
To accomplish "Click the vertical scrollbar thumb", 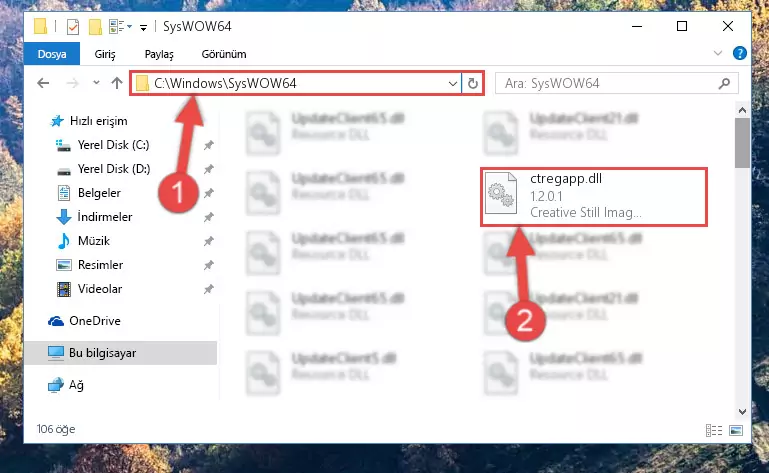I will (742, 143).
